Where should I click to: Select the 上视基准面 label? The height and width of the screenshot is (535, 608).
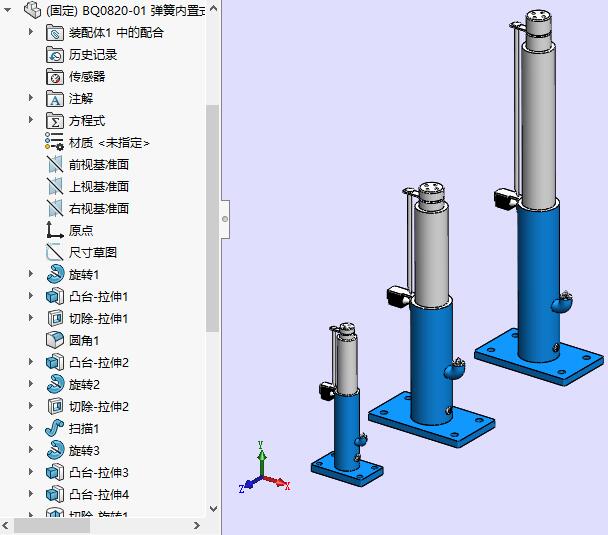(x=99, y=187)
